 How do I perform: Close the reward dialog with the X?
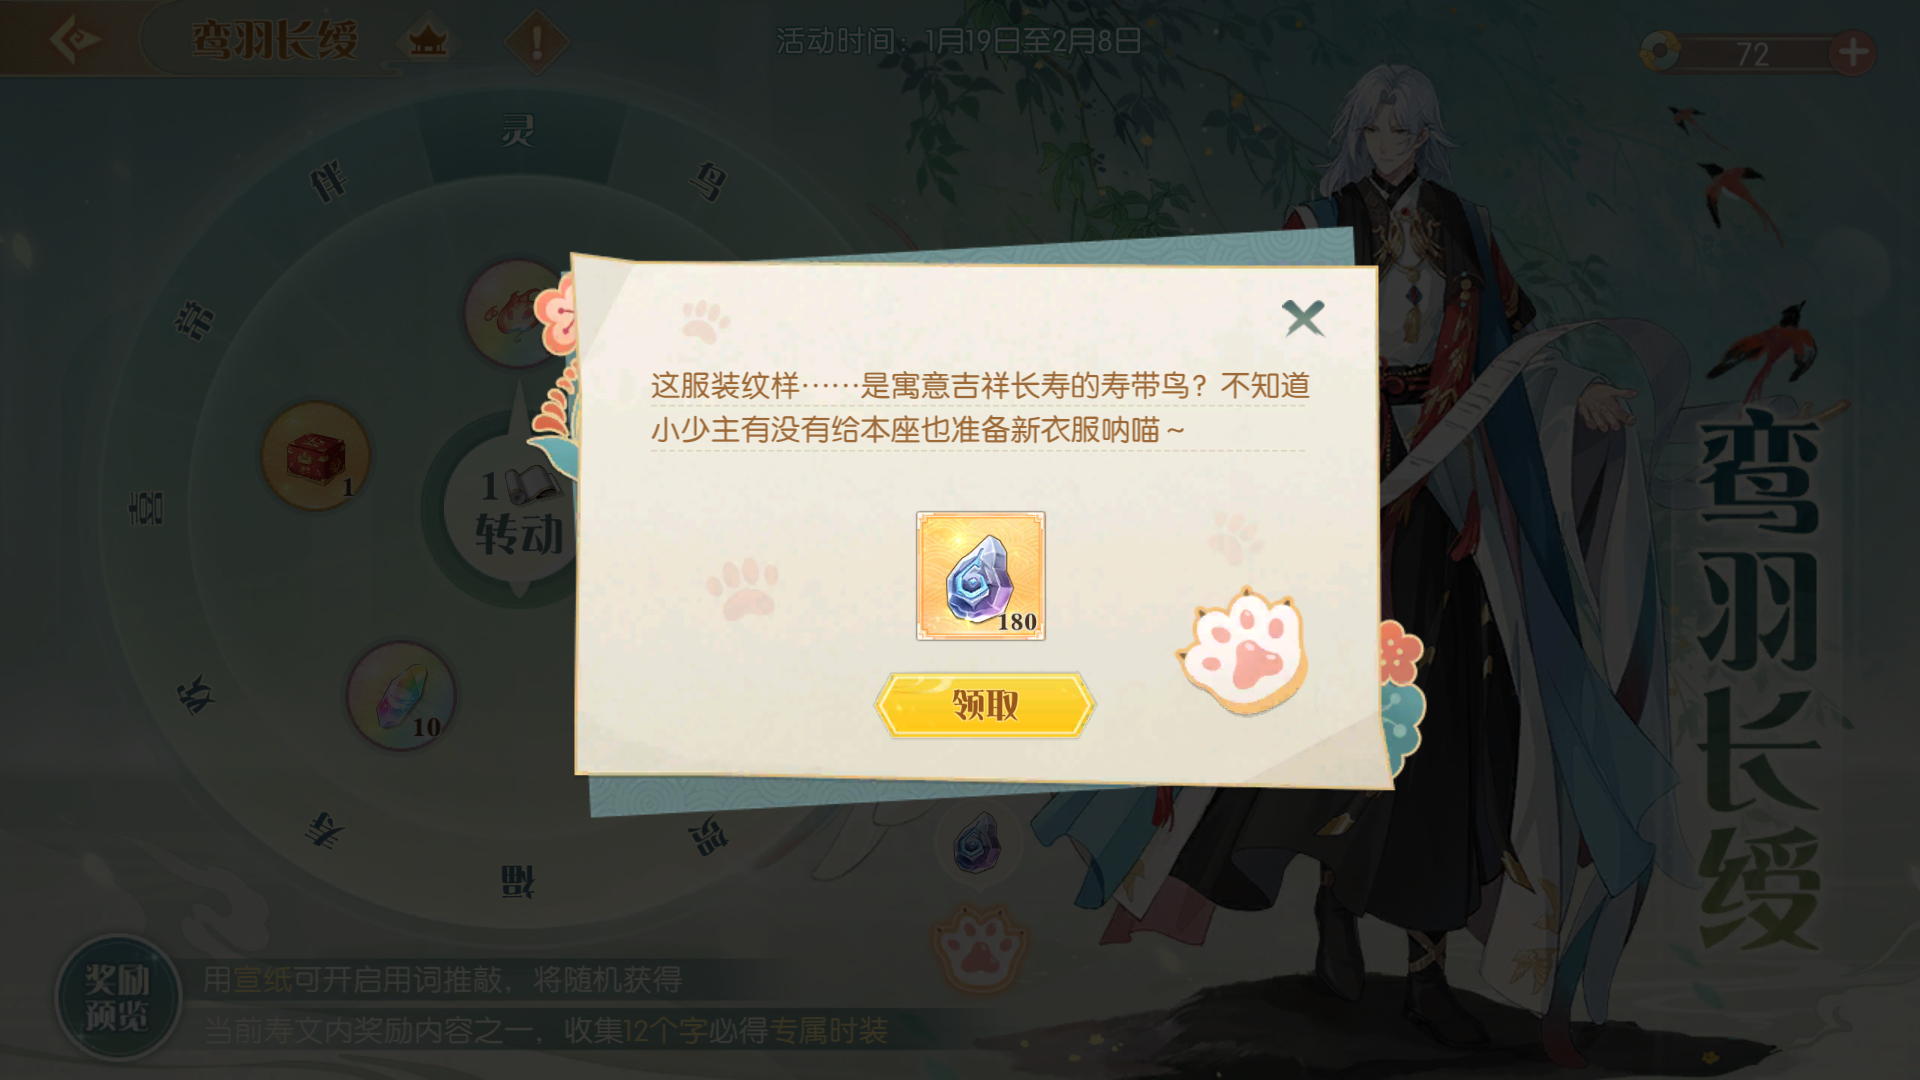(1303, 319)
